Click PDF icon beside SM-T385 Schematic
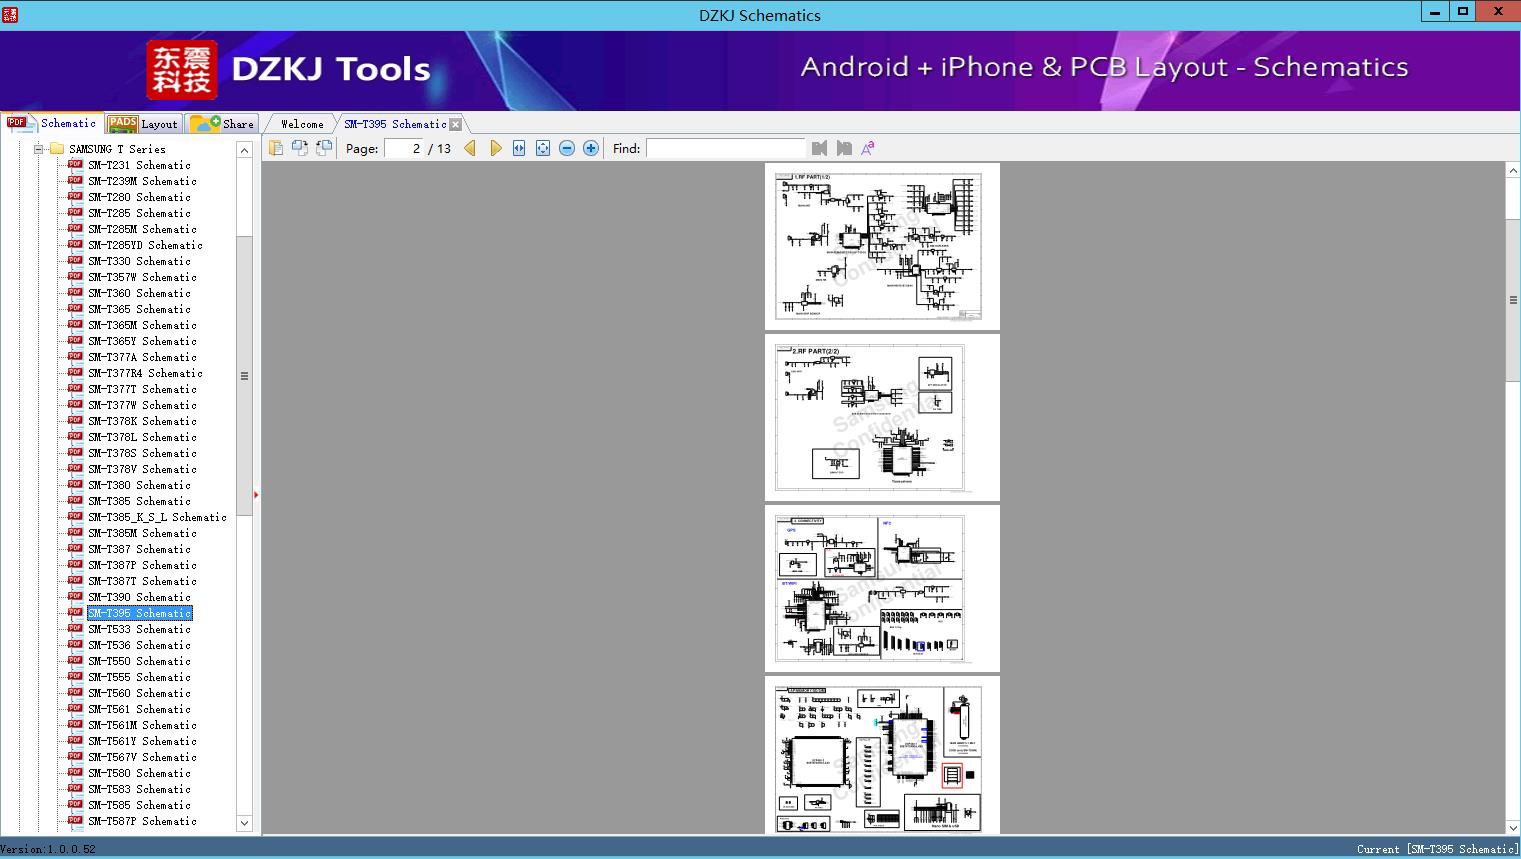 75,500
